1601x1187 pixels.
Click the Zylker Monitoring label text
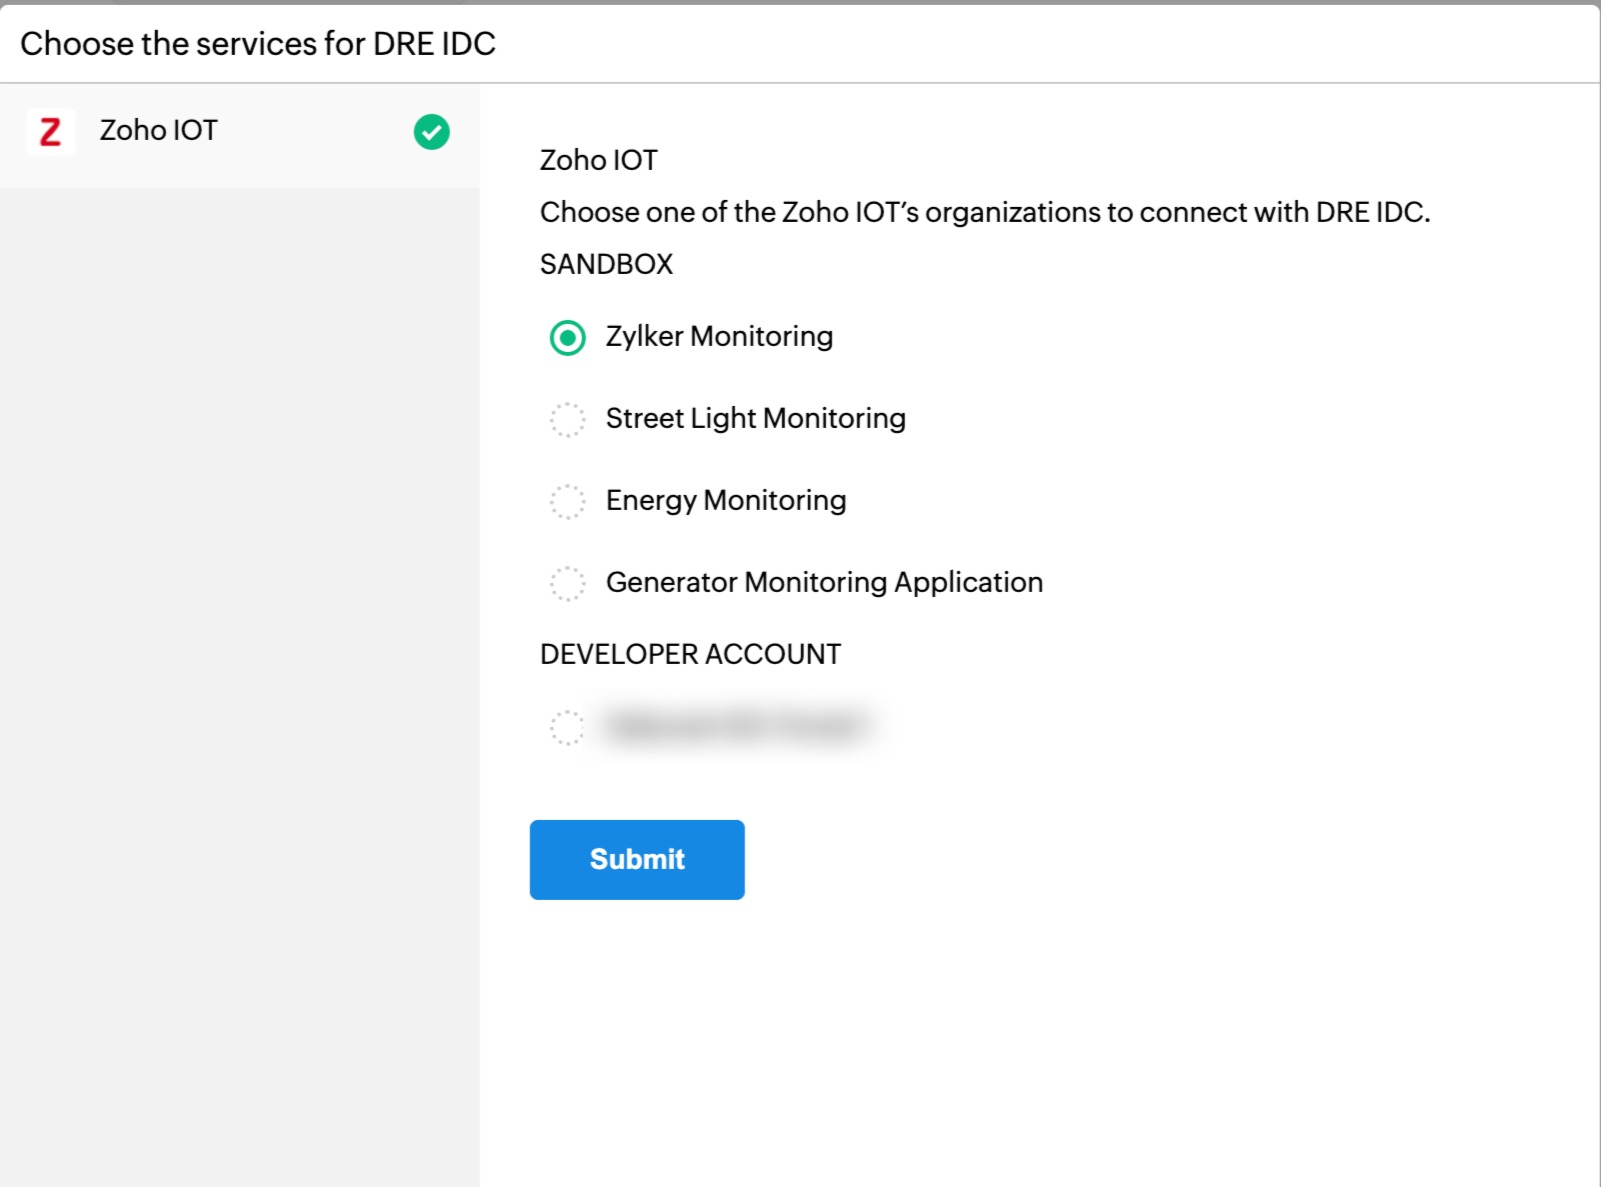point(719,337)
